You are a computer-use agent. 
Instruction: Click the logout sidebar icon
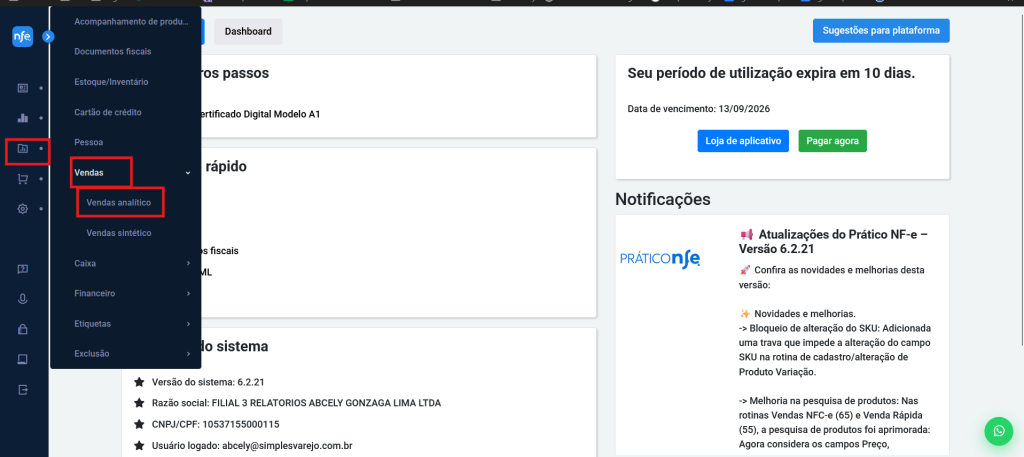click(x=22, y=390)
